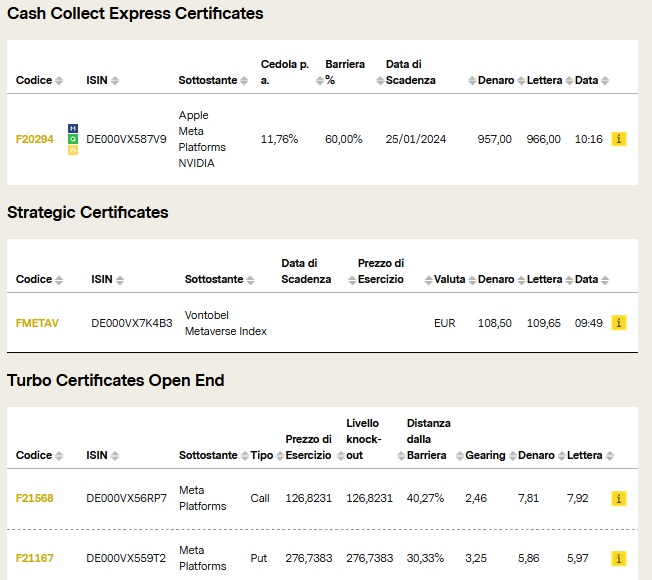Sort Strategic Certificates by Prezzo di Esercizio
The image size is (652, 580).
point(428,280)
